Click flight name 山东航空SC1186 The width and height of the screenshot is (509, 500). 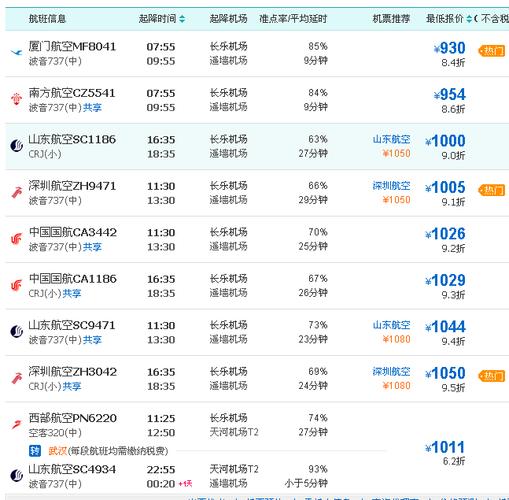click(x=72, y=139)
